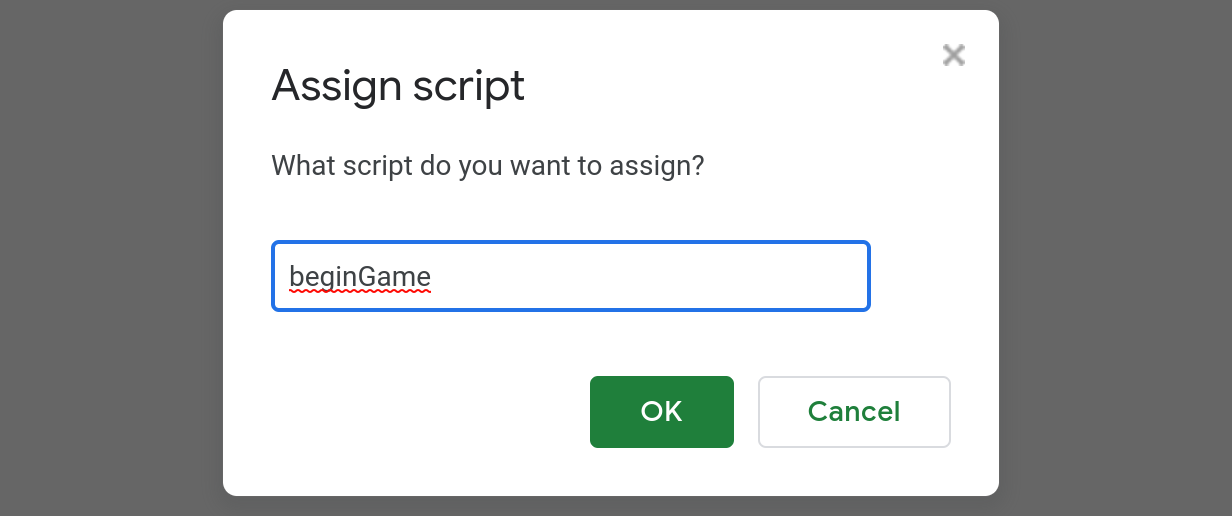Exit the dialog via the close icon
Viewport: 1232px width, 516px height.
pos(953,55)
